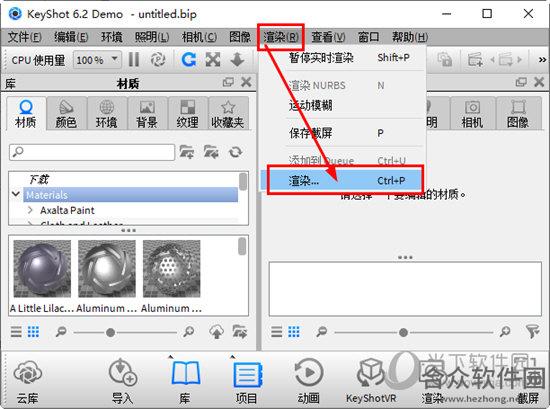Switch project panel to list view

pyautogui.click(x=277, y=331)
